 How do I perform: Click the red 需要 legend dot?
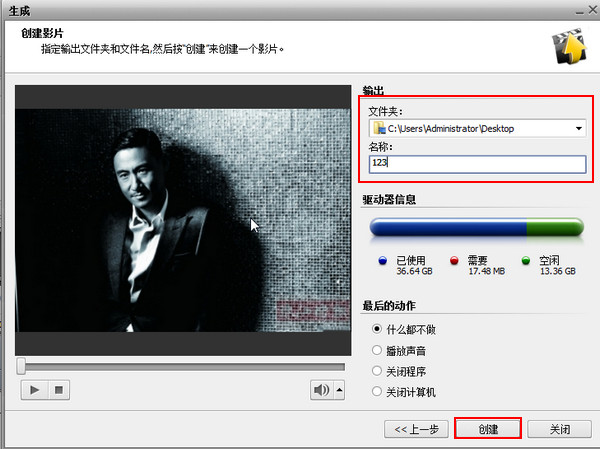pos(454,261)
